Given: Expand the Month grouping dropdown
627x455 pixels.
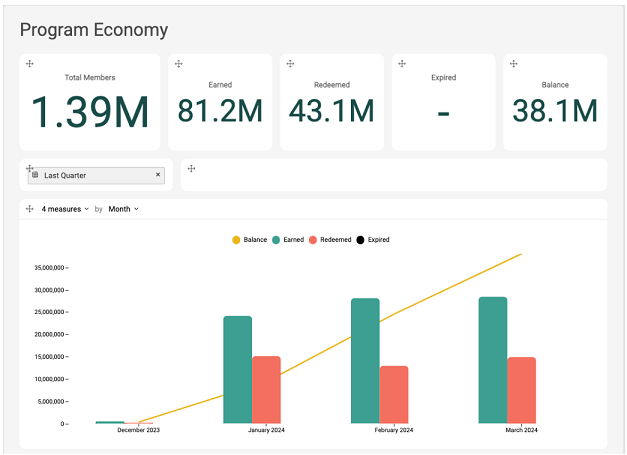Looking at the screenshot, I should click(x=123, y=209).
